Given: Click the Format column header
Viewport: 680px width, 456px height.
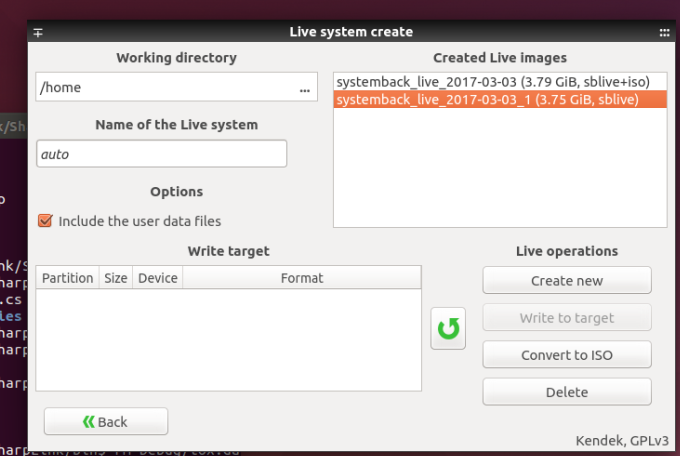Looking at the screenshot, I should 301,278.
